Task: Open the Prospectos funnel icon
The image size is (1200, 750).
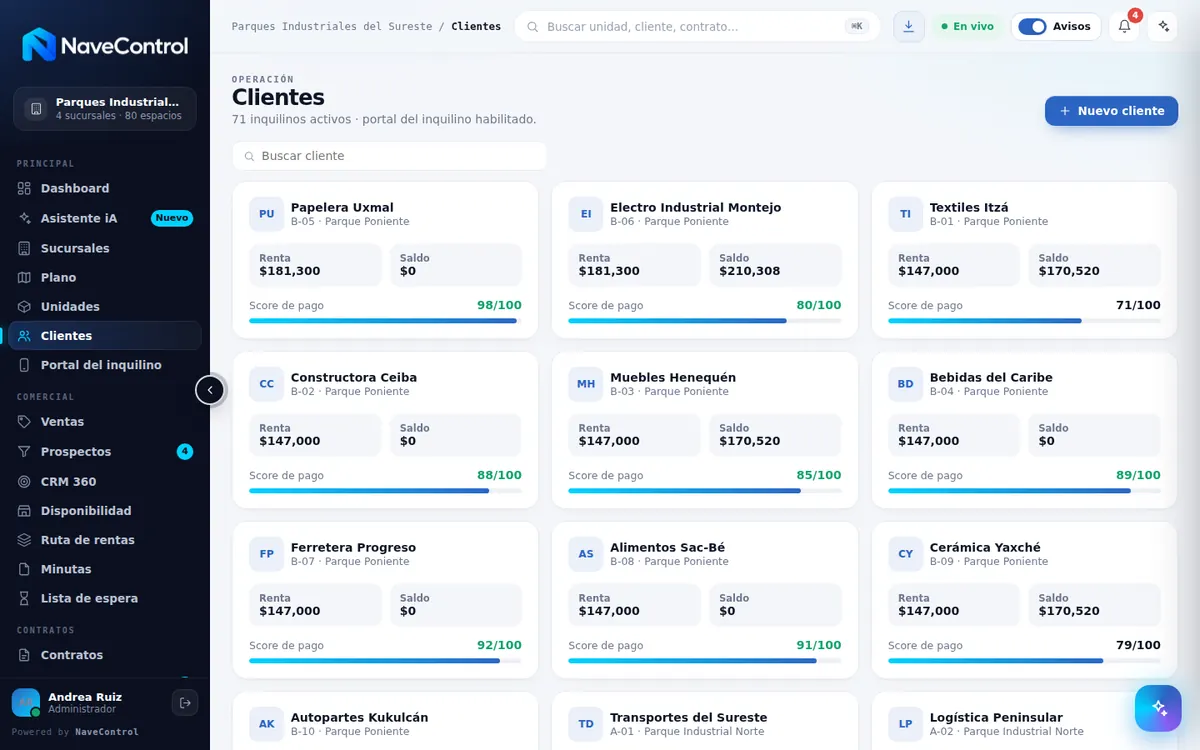Action: [25, 452]
